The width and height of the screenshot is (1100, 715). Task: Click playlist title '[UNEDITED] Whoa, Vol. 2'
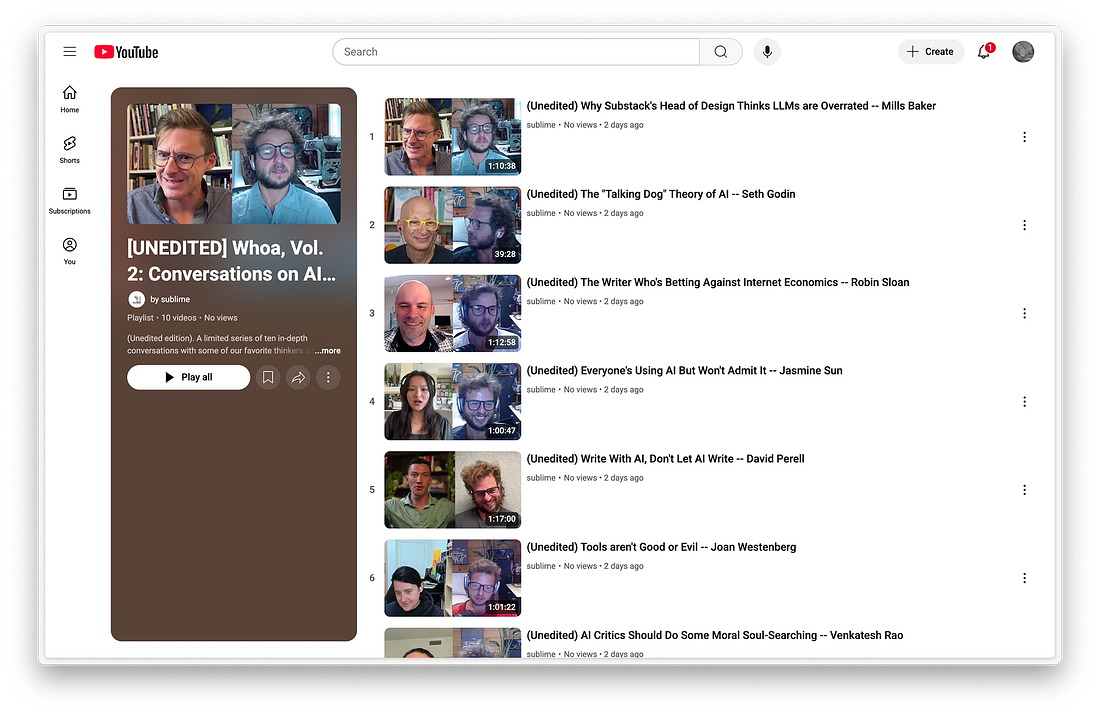pos(232,261)
